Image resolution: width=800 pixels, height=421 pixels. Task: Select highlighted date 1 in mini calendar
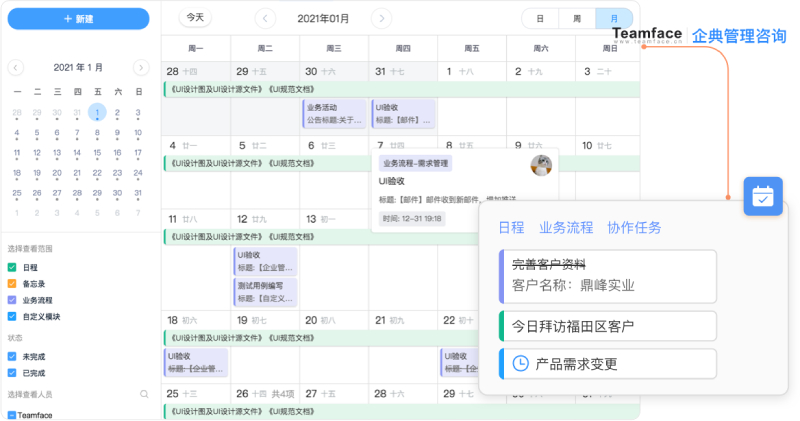(97, 112)
